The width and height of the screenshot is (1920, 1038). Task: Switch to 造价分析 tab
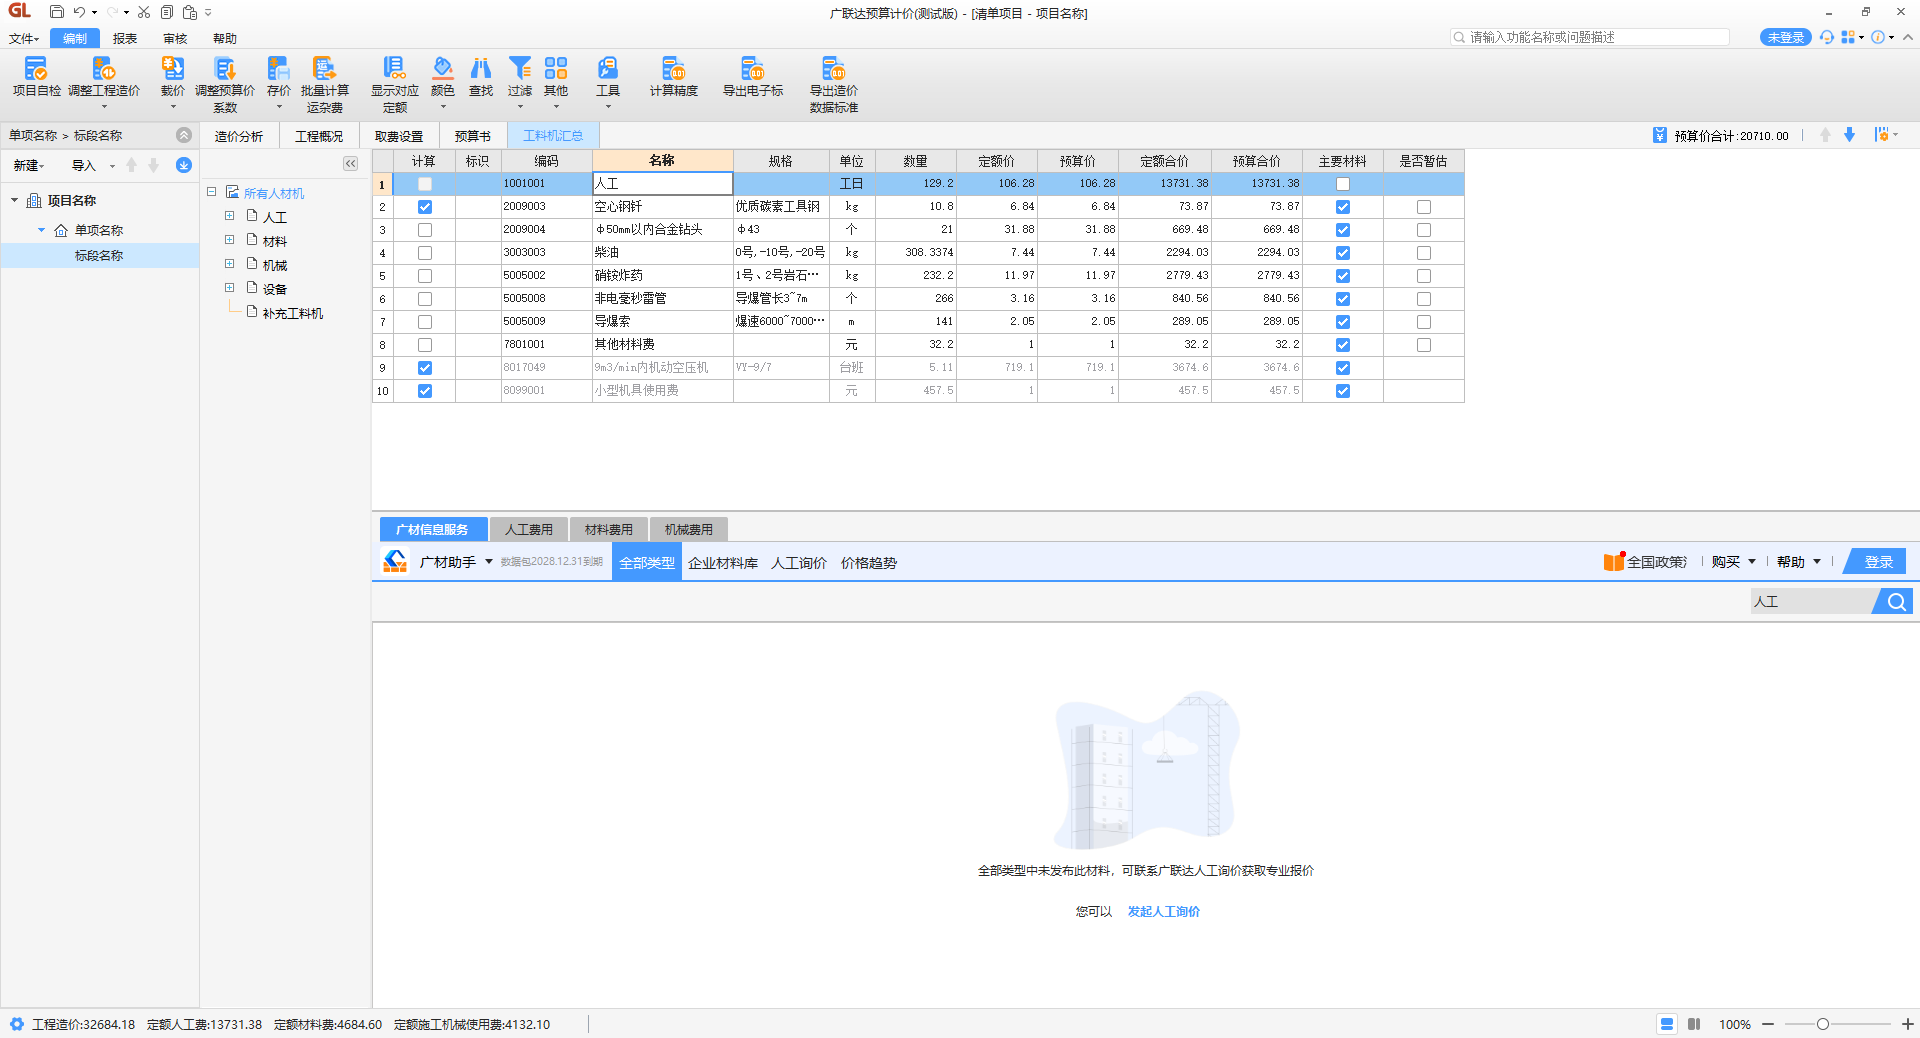click(x=239, y=136)
